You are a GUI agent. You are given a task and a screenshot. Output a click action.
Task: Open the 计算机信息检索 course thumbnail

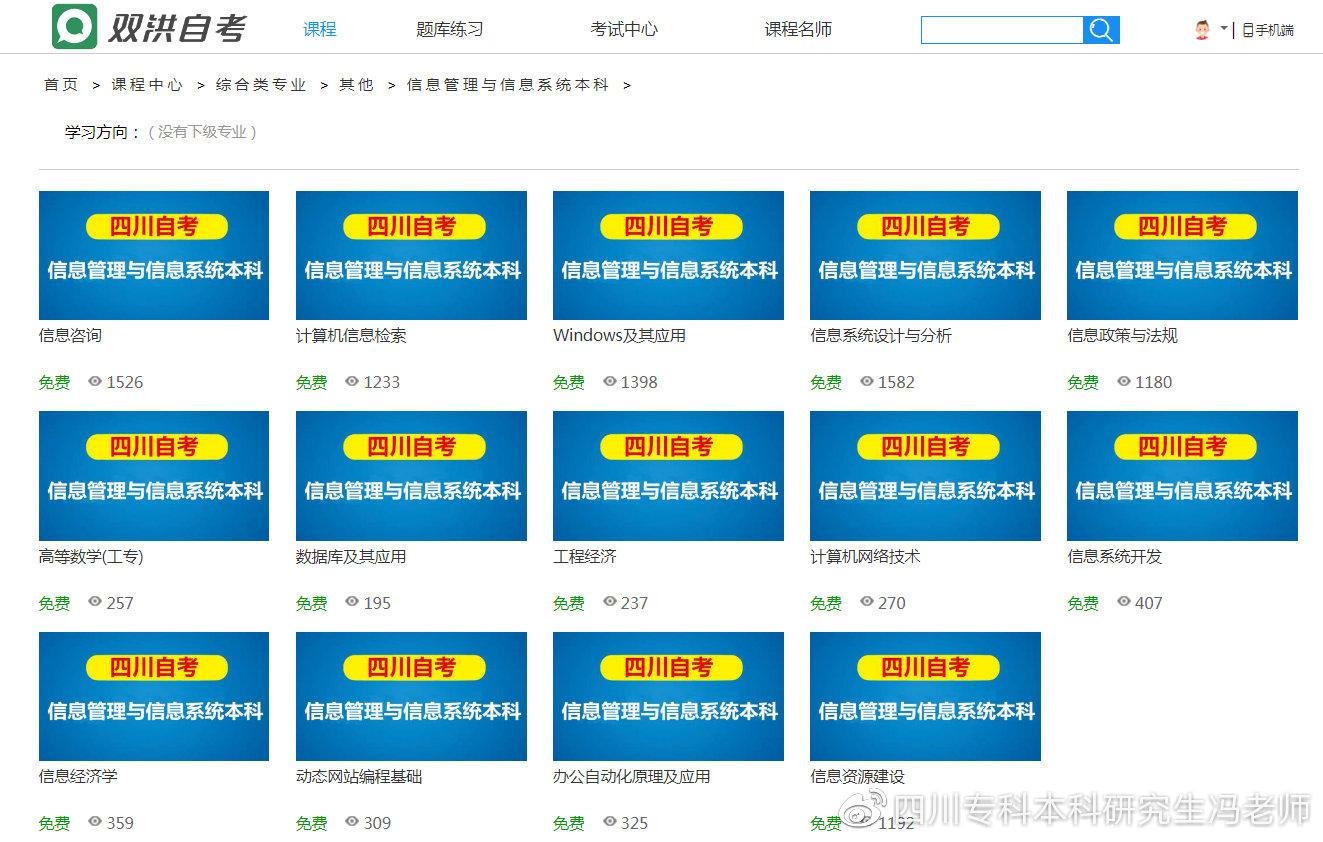(411, 255)
